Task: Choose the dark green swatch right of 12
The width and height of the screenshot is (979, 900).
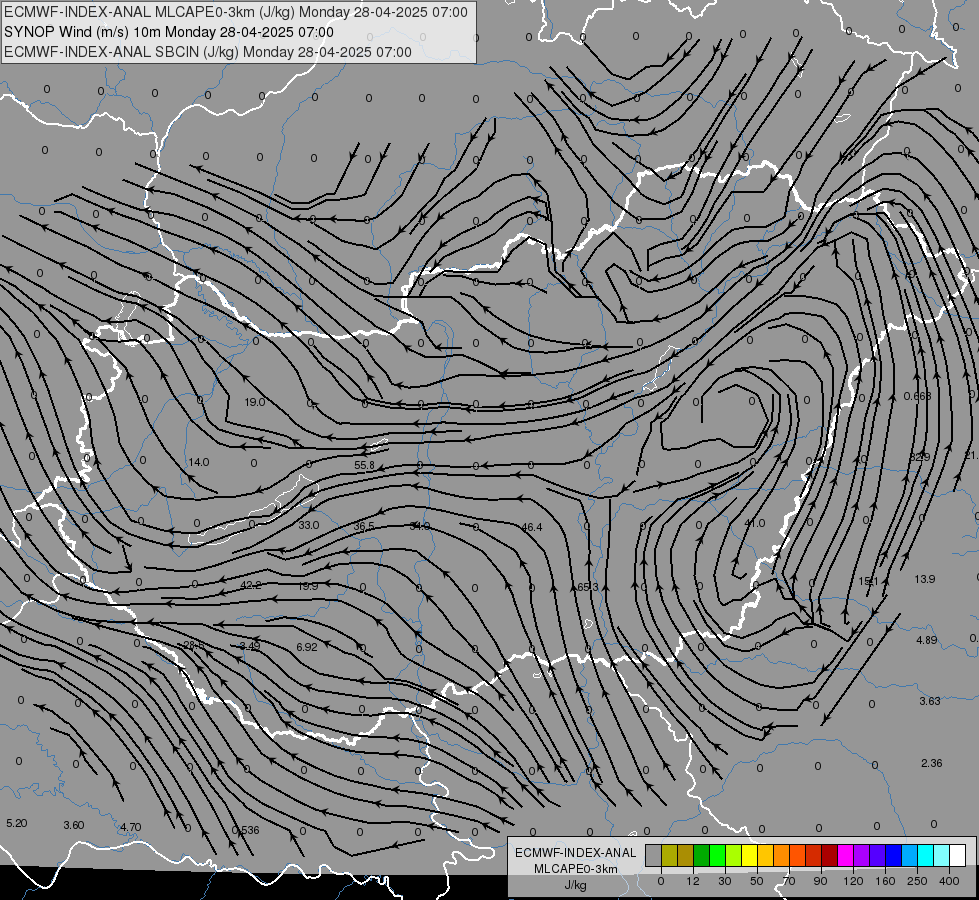Action: coord(701,855)
